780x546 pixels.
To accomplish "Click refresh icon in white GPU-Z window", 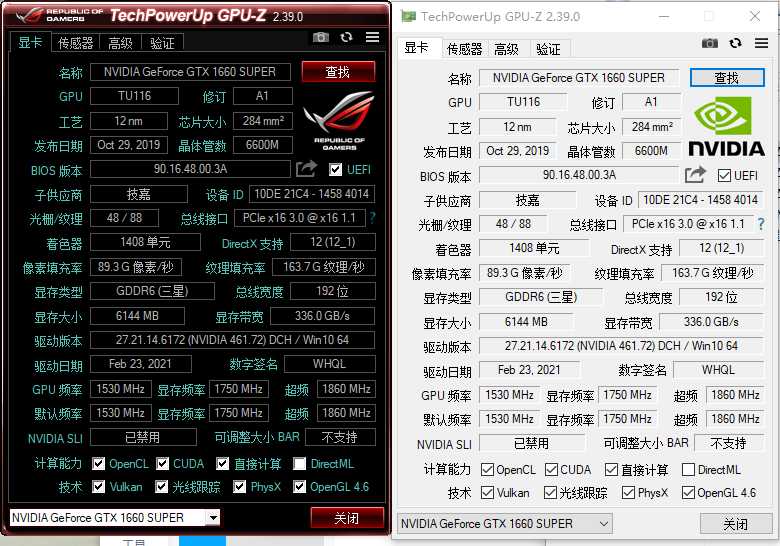I will point(735,43).
